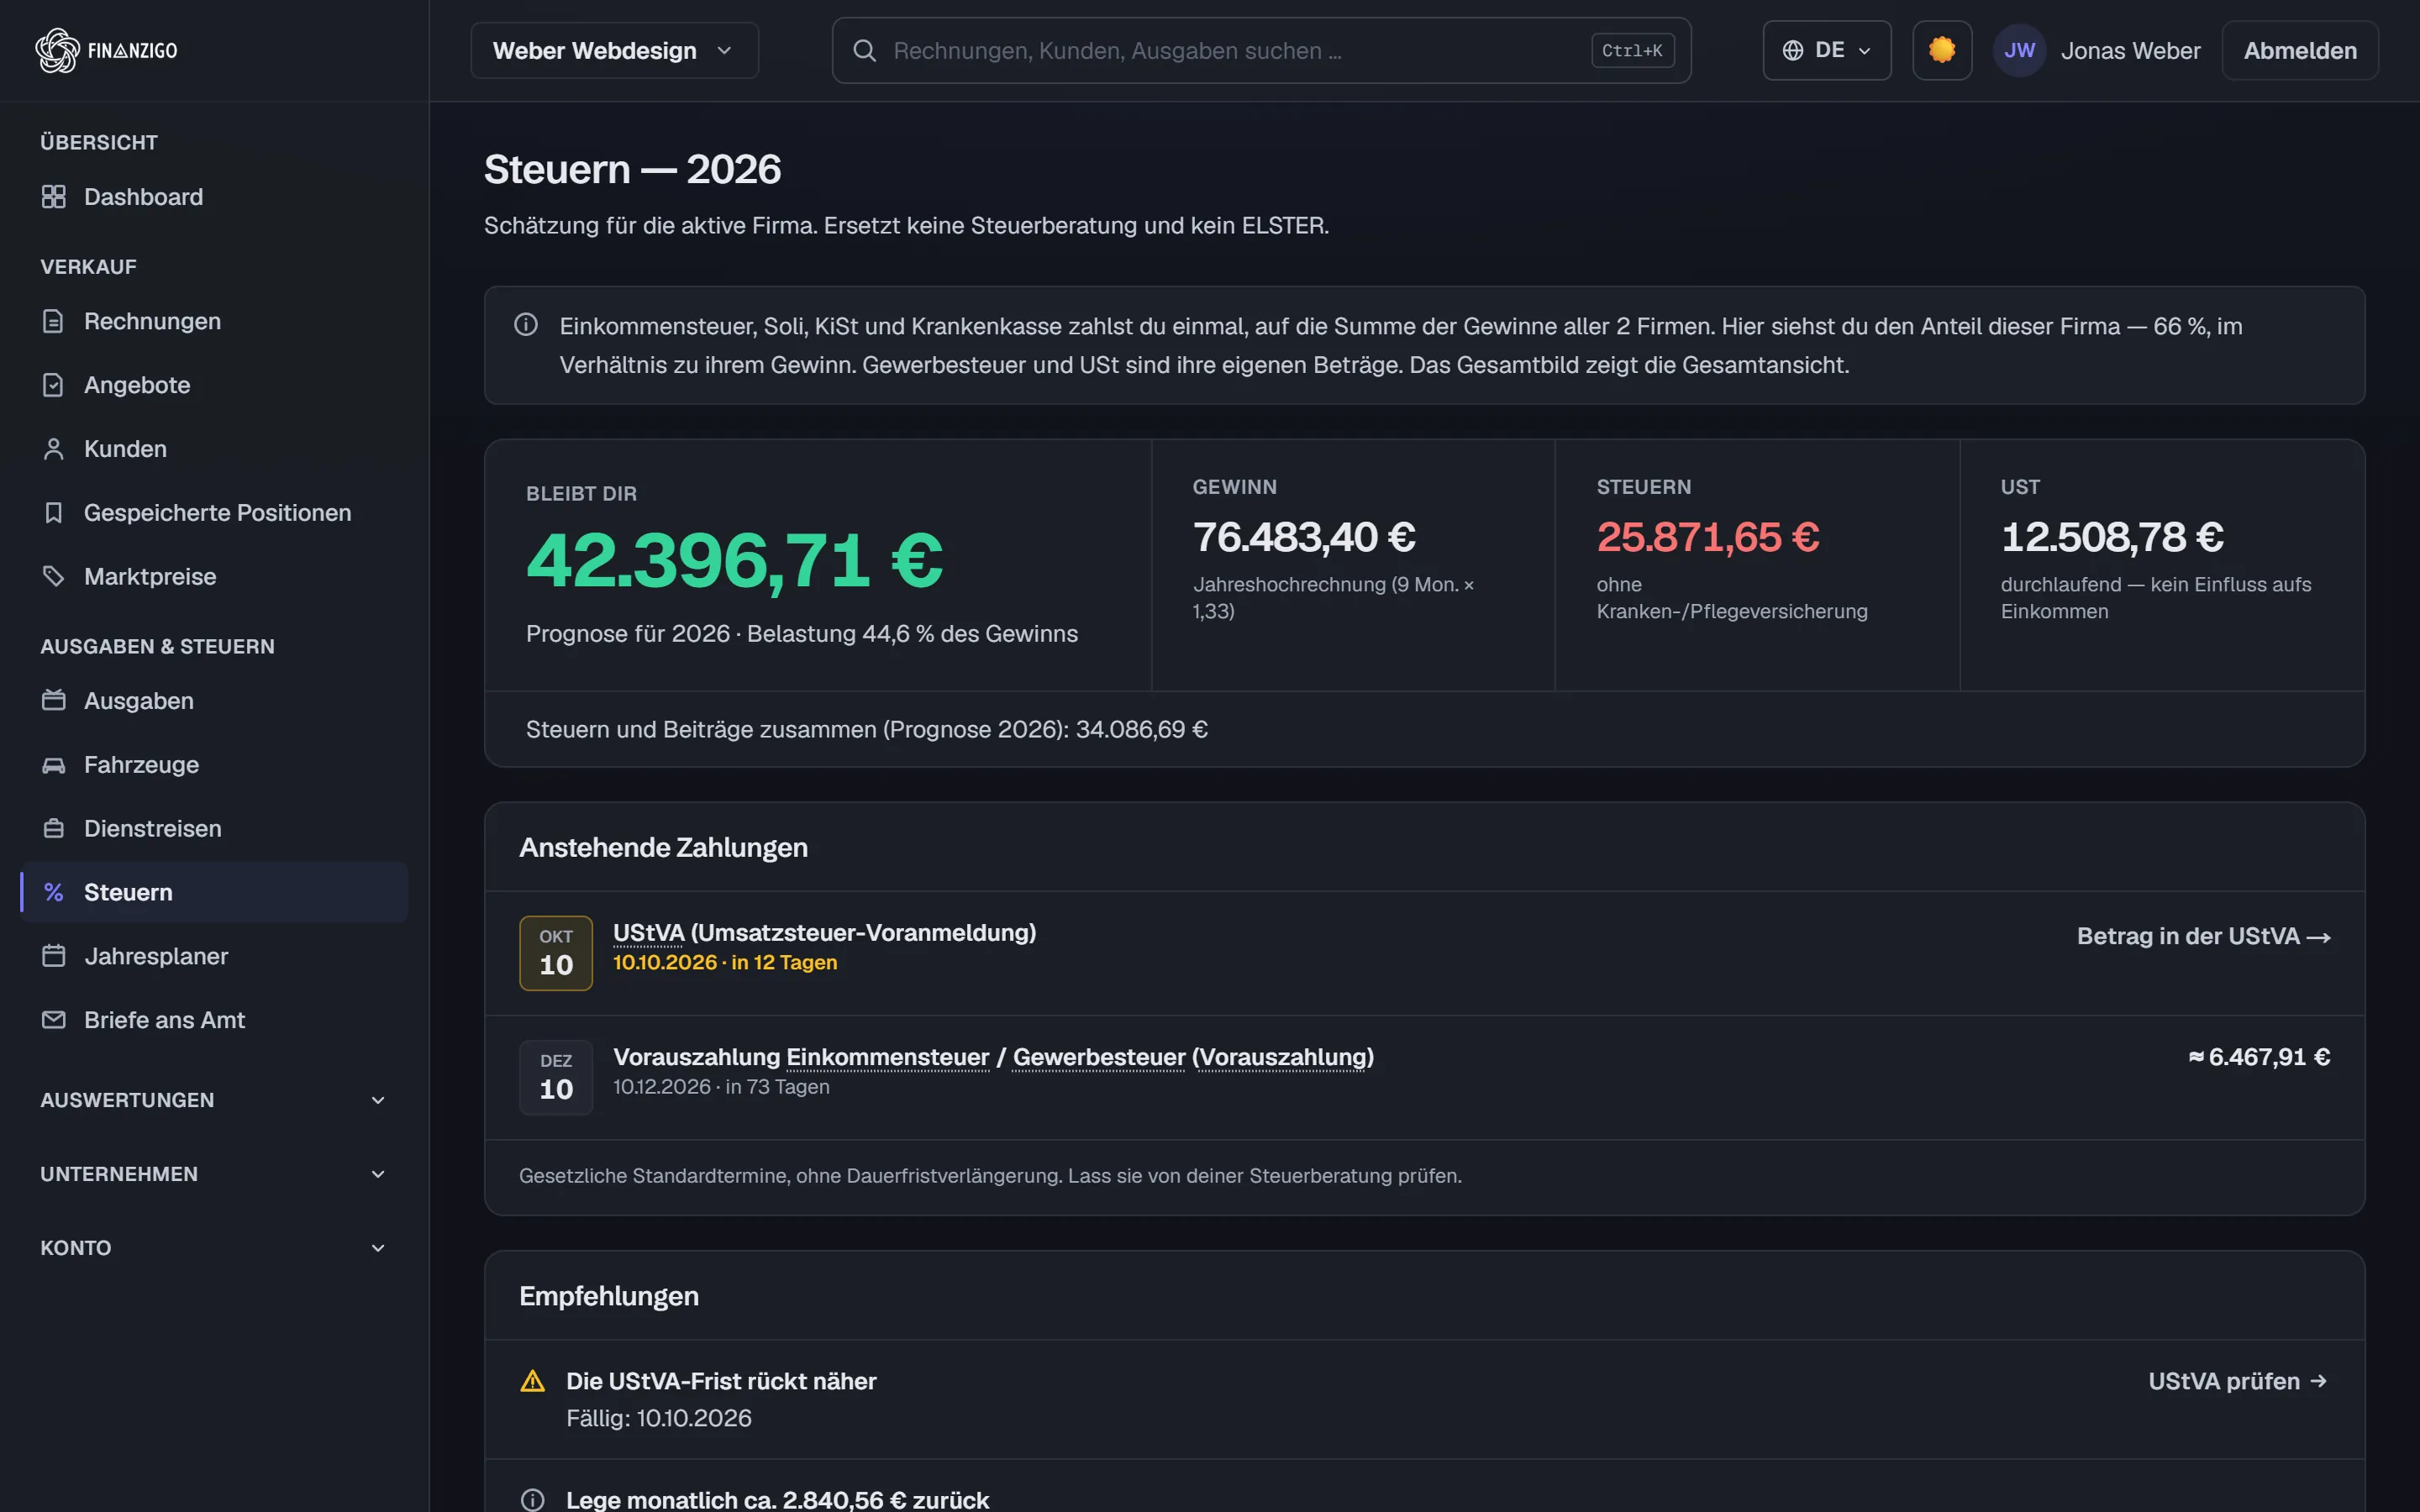Click the '≈ 6.467,91 €' prepayment amount
This screenshot has width=2420, height=1512.
2259,1057
